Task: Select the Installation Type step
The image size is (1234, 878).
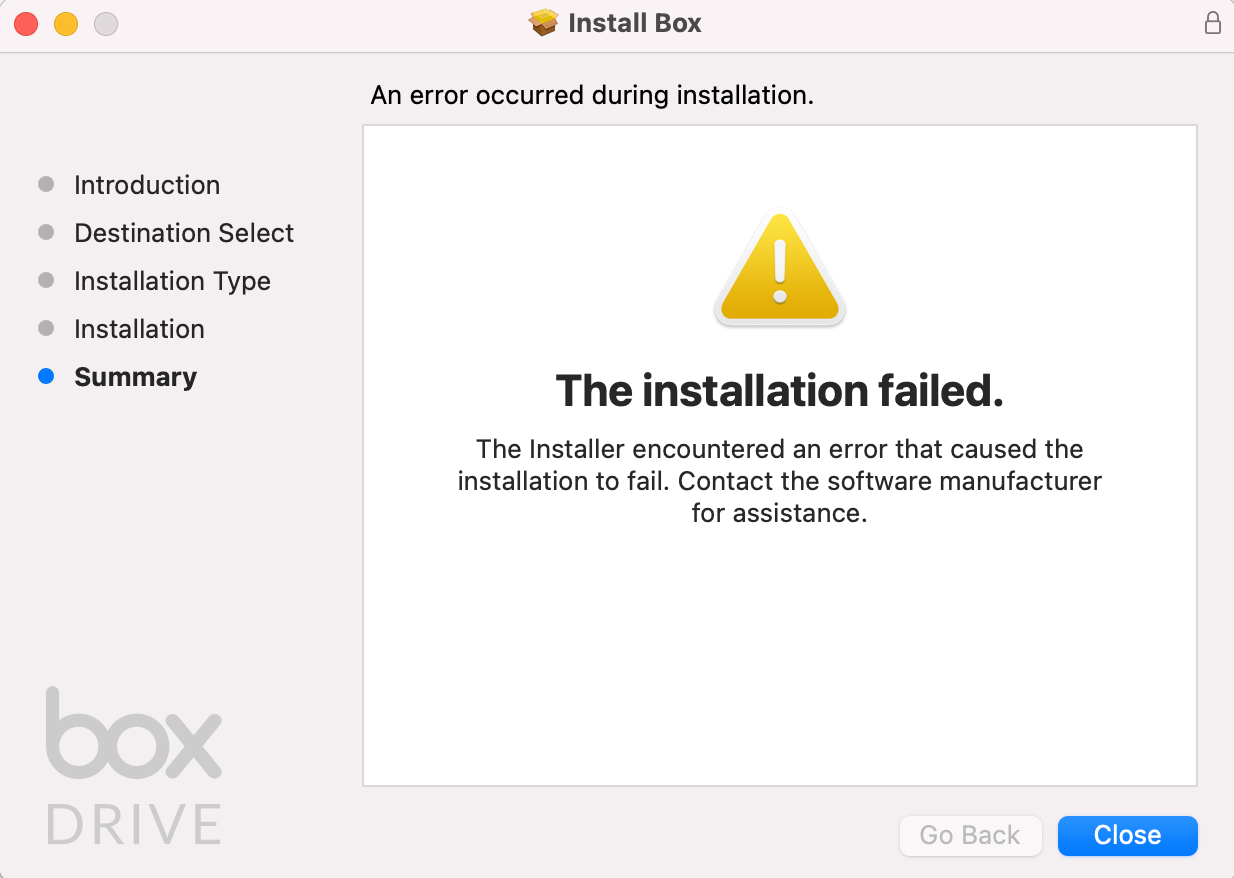Action: pyautogui.click(x=172, y=281)
